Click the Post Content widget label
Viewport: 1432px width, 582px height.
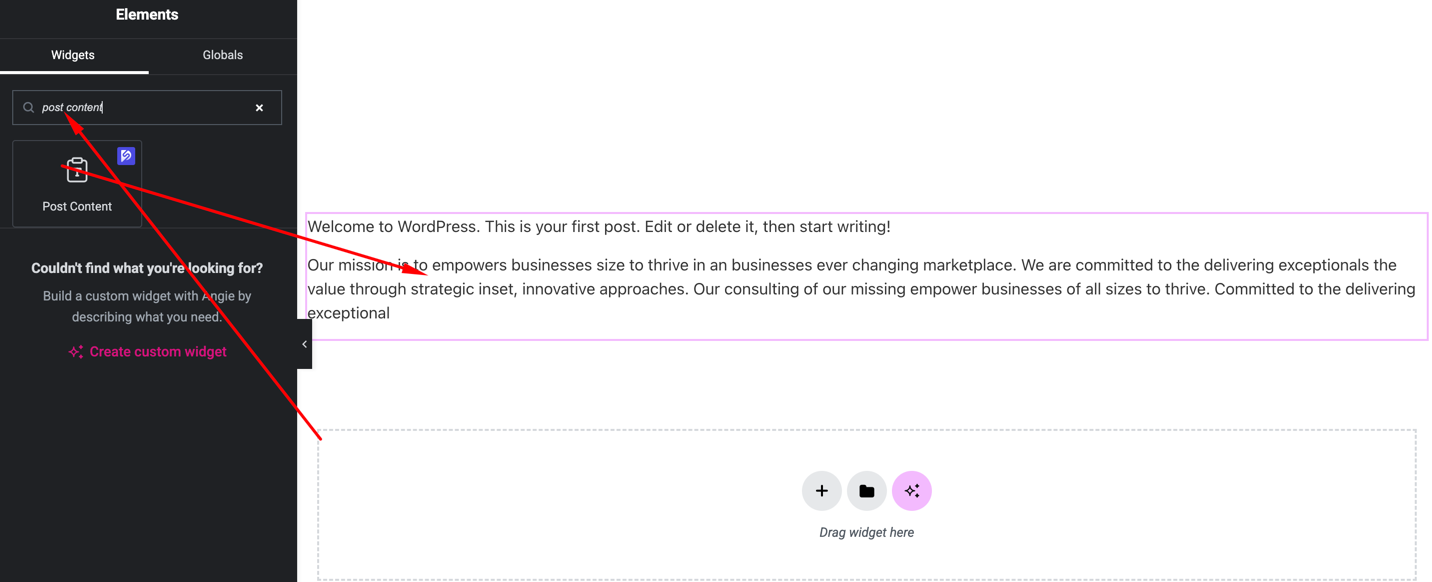[77, 206]
